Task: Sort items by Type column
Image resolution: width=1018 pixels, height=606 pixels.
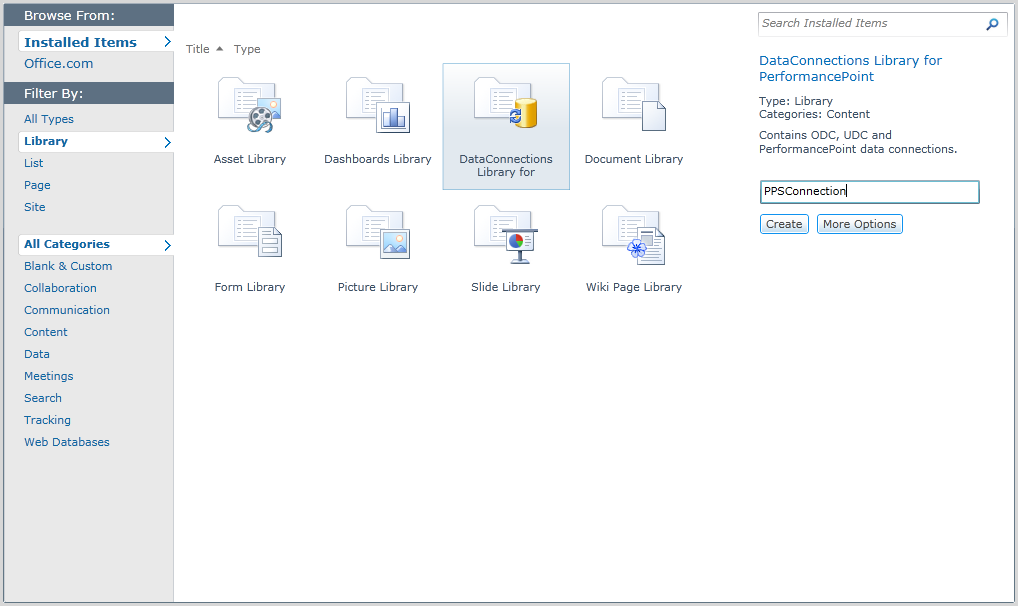Action: tap(247, 49)
